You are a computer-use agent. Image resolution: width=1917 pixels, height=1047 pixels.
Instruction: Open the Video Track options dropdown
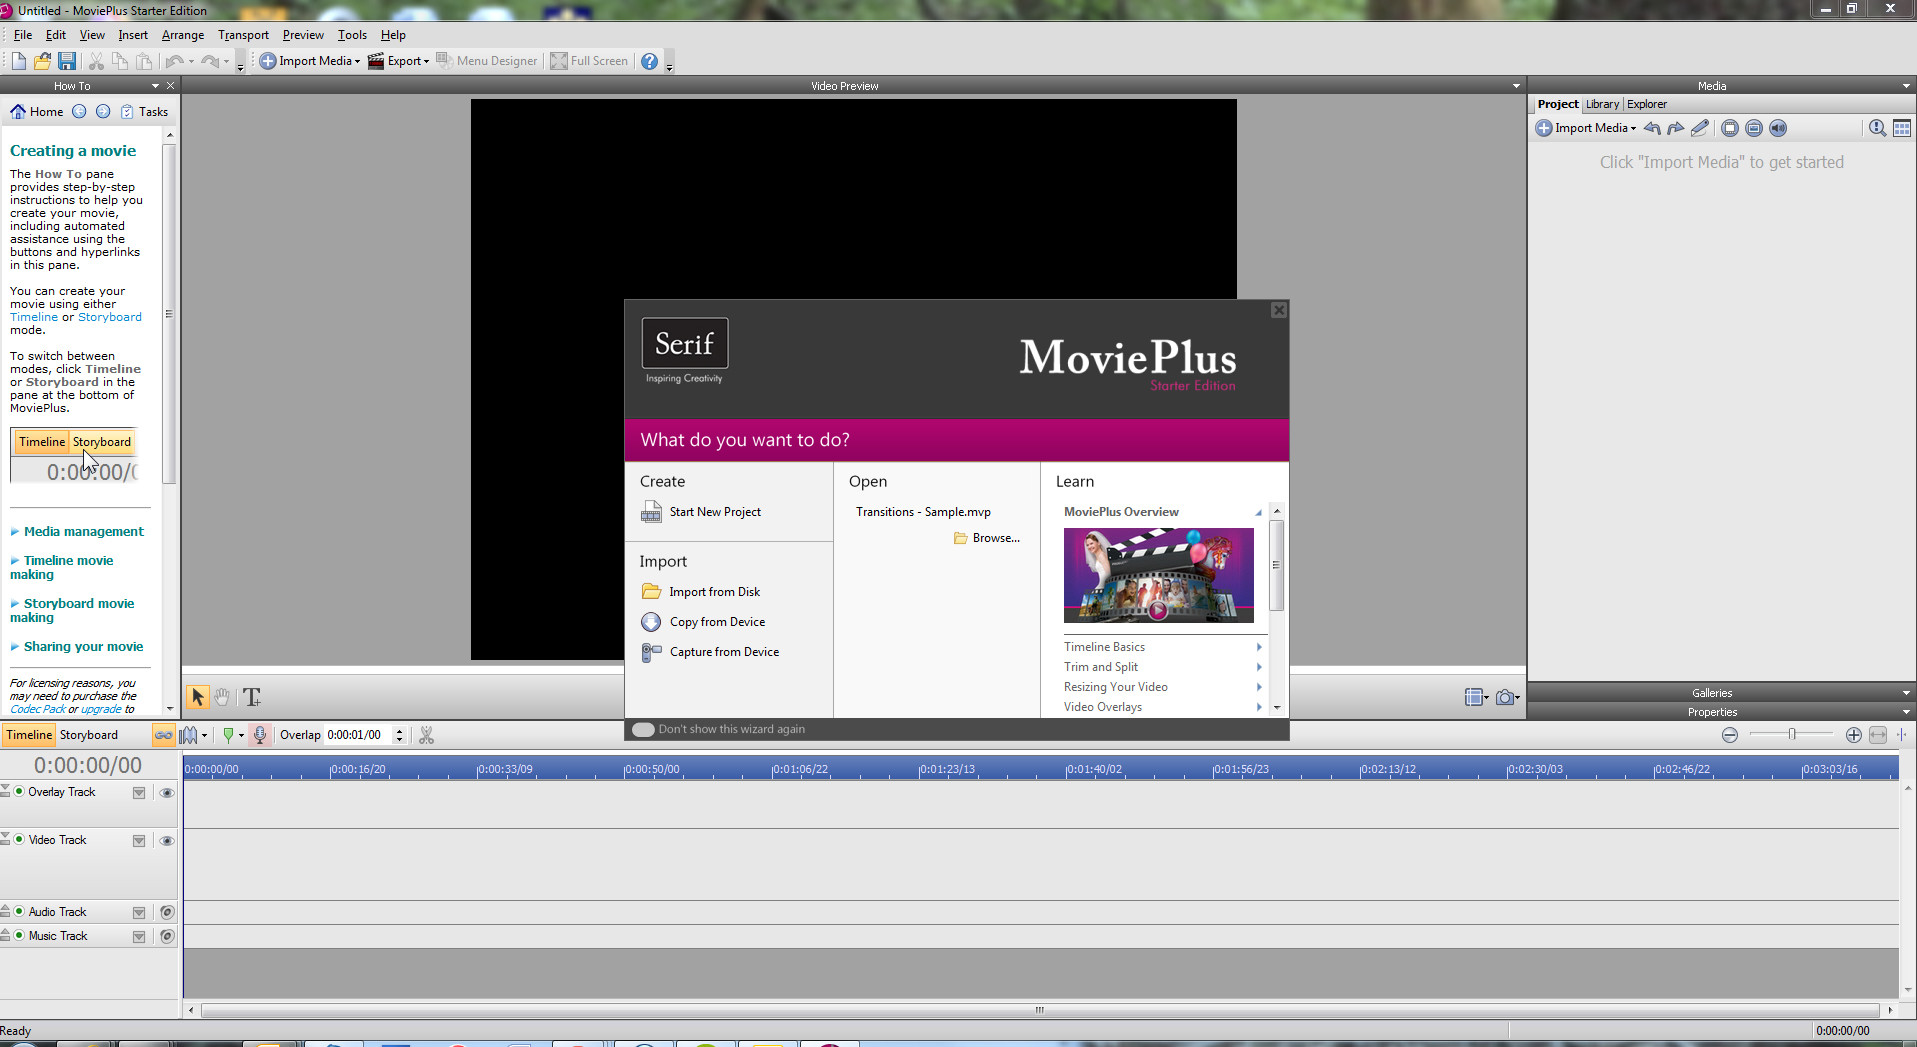pyautogui.click(x=139, y=841)
